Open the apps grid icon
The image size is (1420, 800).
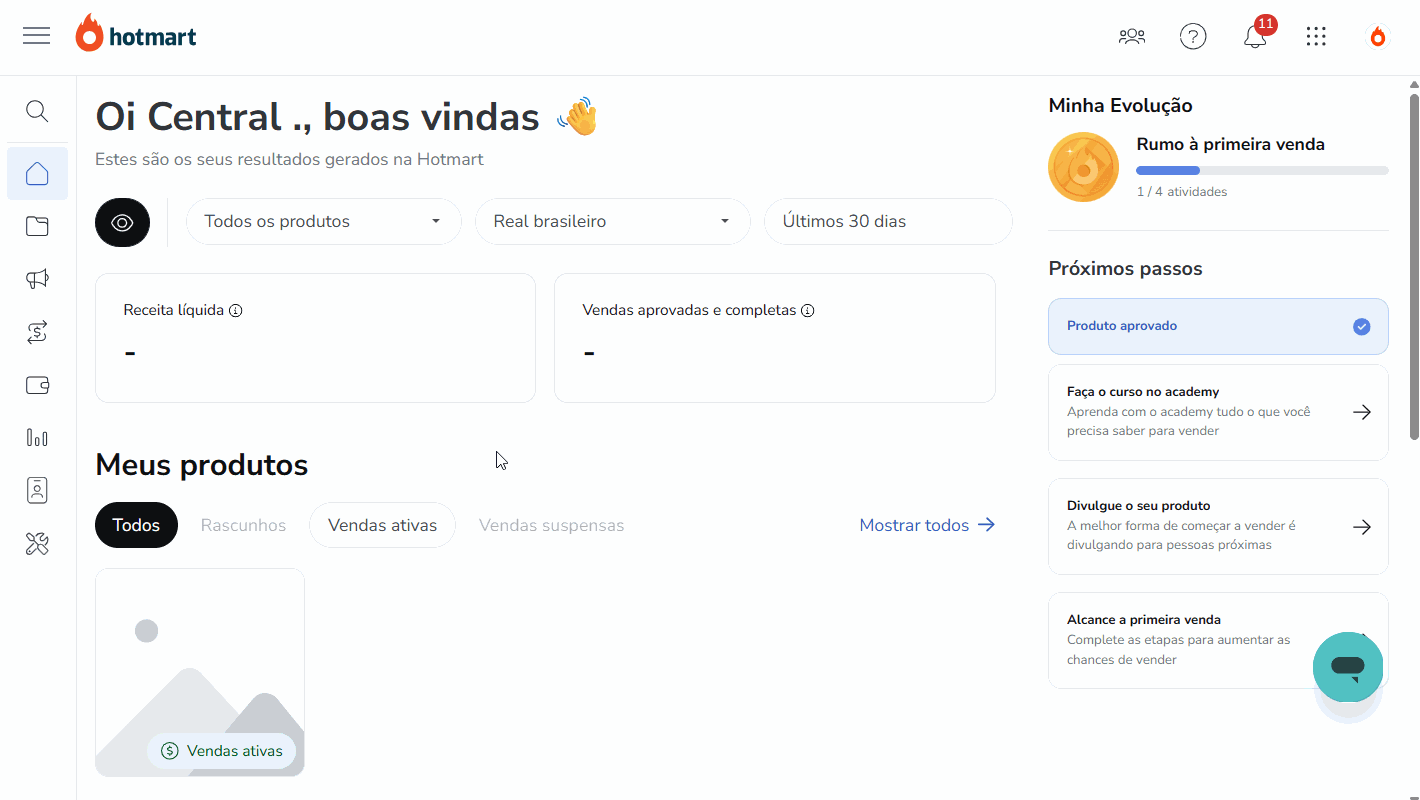(x=1316, y=37)
